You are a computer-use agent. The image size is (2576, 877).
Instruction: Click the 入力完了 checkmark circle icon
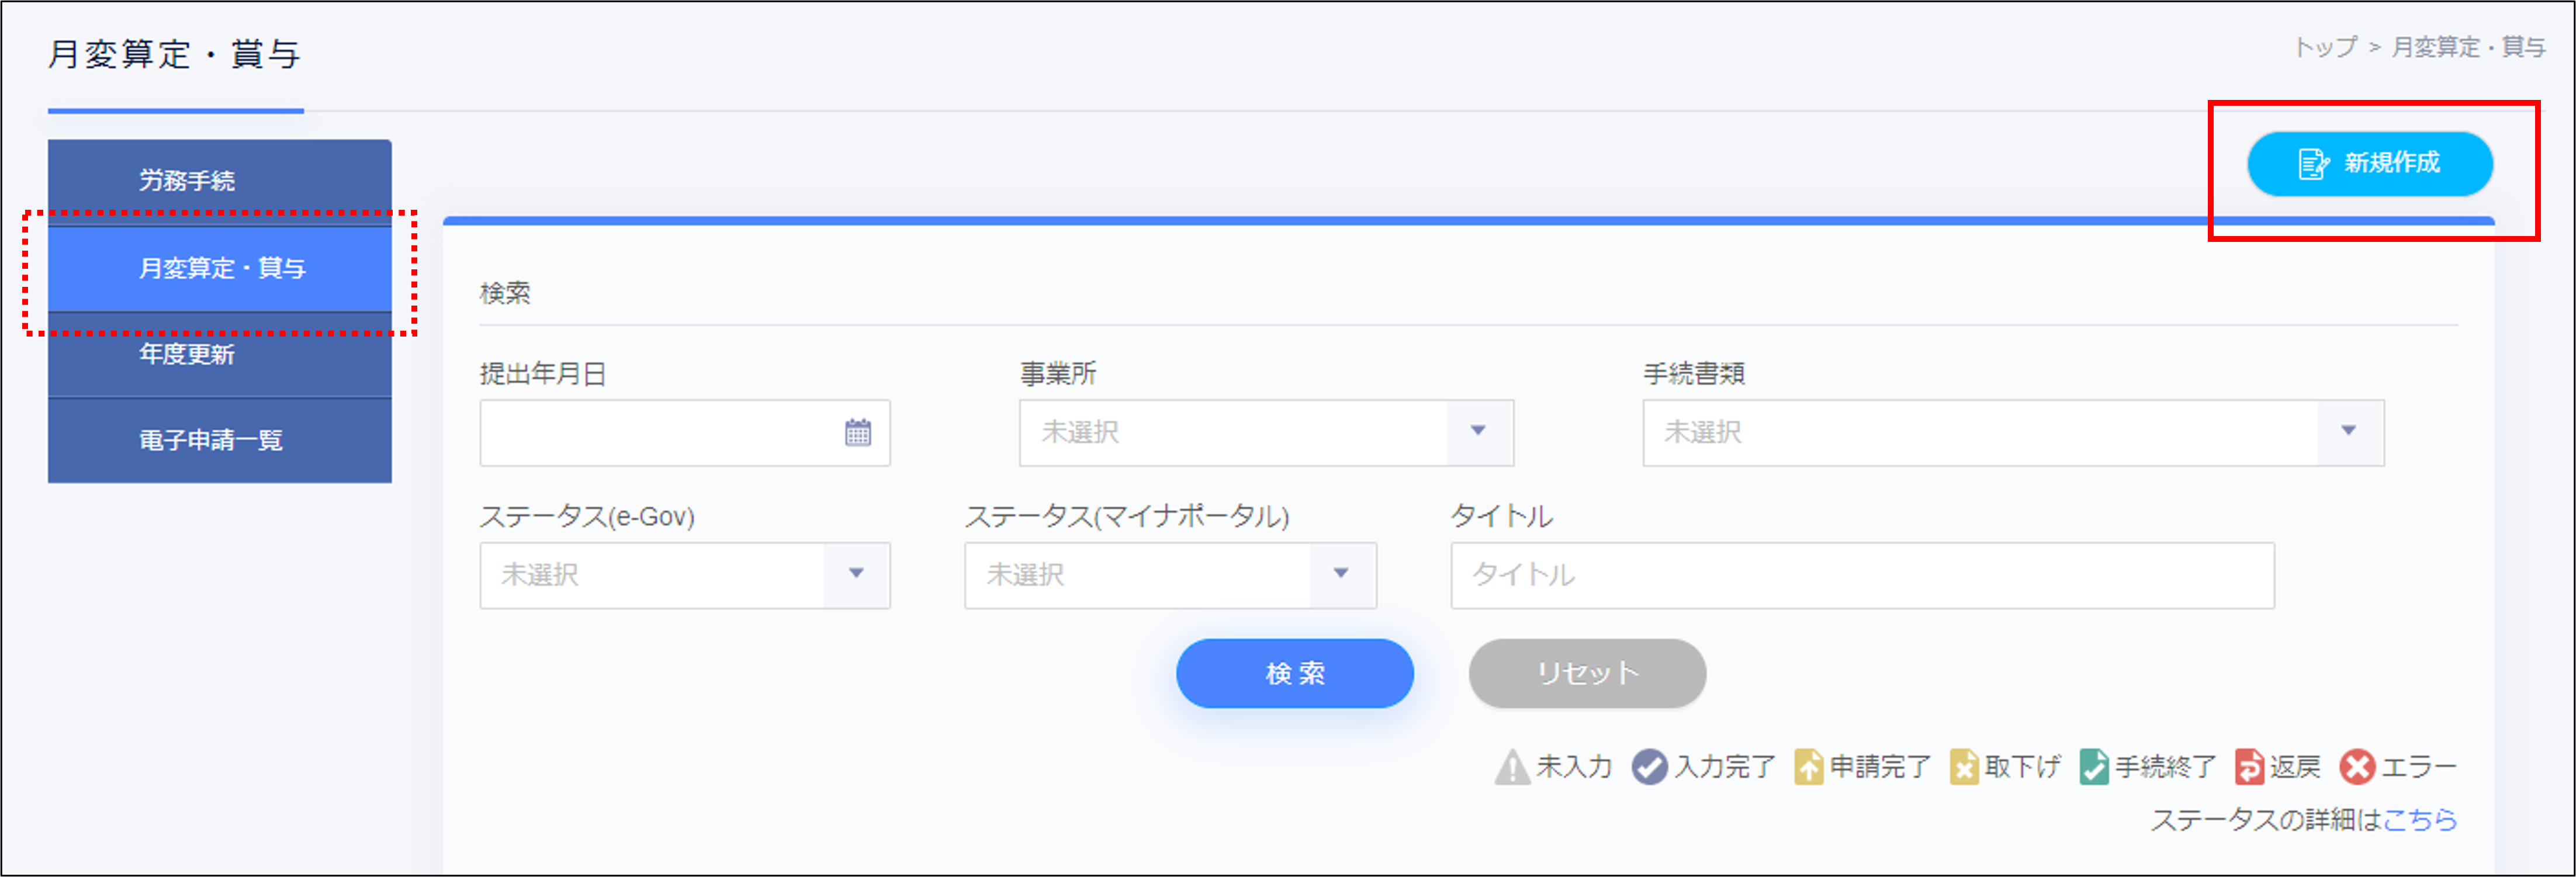tap(1649, 767)
